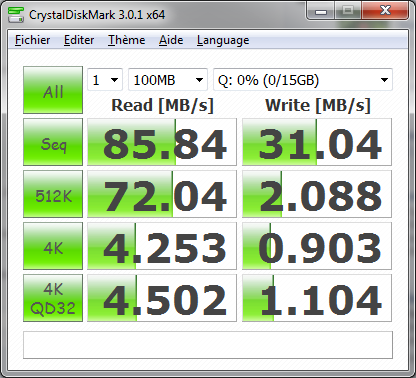Open the Thème menu
The width and height of the screenshot is (416, 378).
[126, 40]
